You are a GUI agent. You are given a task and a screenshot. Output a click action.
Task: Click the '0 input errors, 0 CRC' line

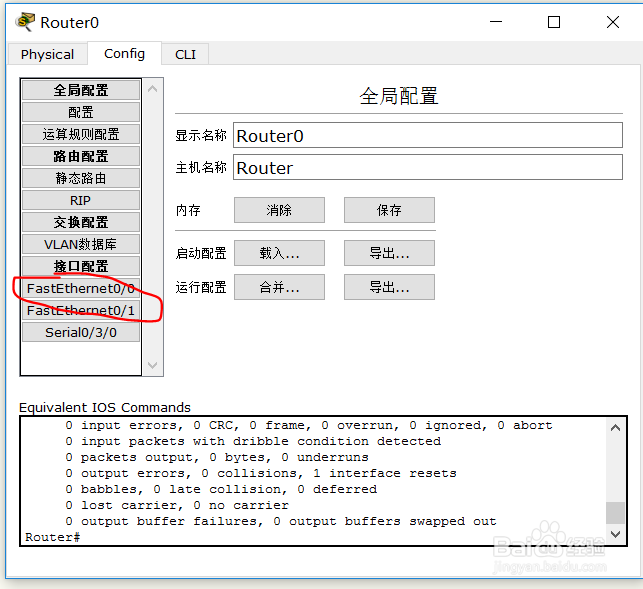click(x=309, y=425)
